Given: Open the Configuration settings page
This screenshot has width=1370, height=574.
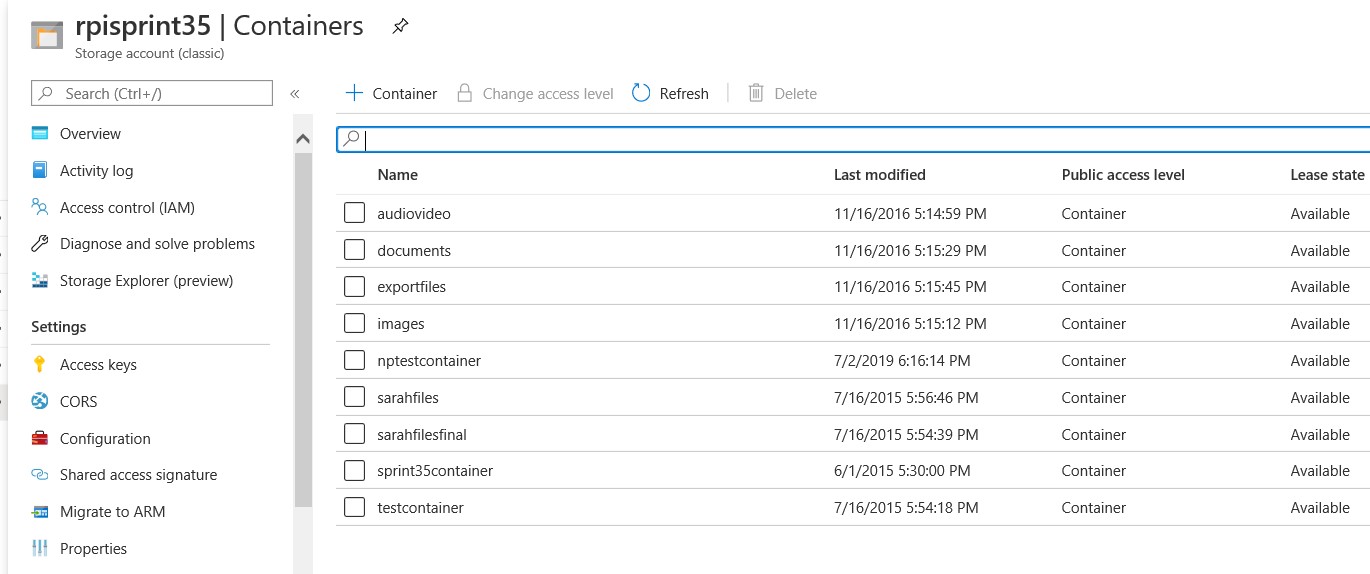Looking at the screenshot, I should 105,439.
